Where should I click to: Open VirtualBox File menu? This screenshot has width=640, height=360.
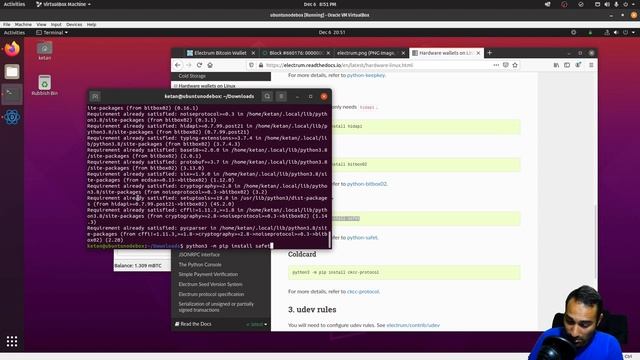(x=7, y=24)
